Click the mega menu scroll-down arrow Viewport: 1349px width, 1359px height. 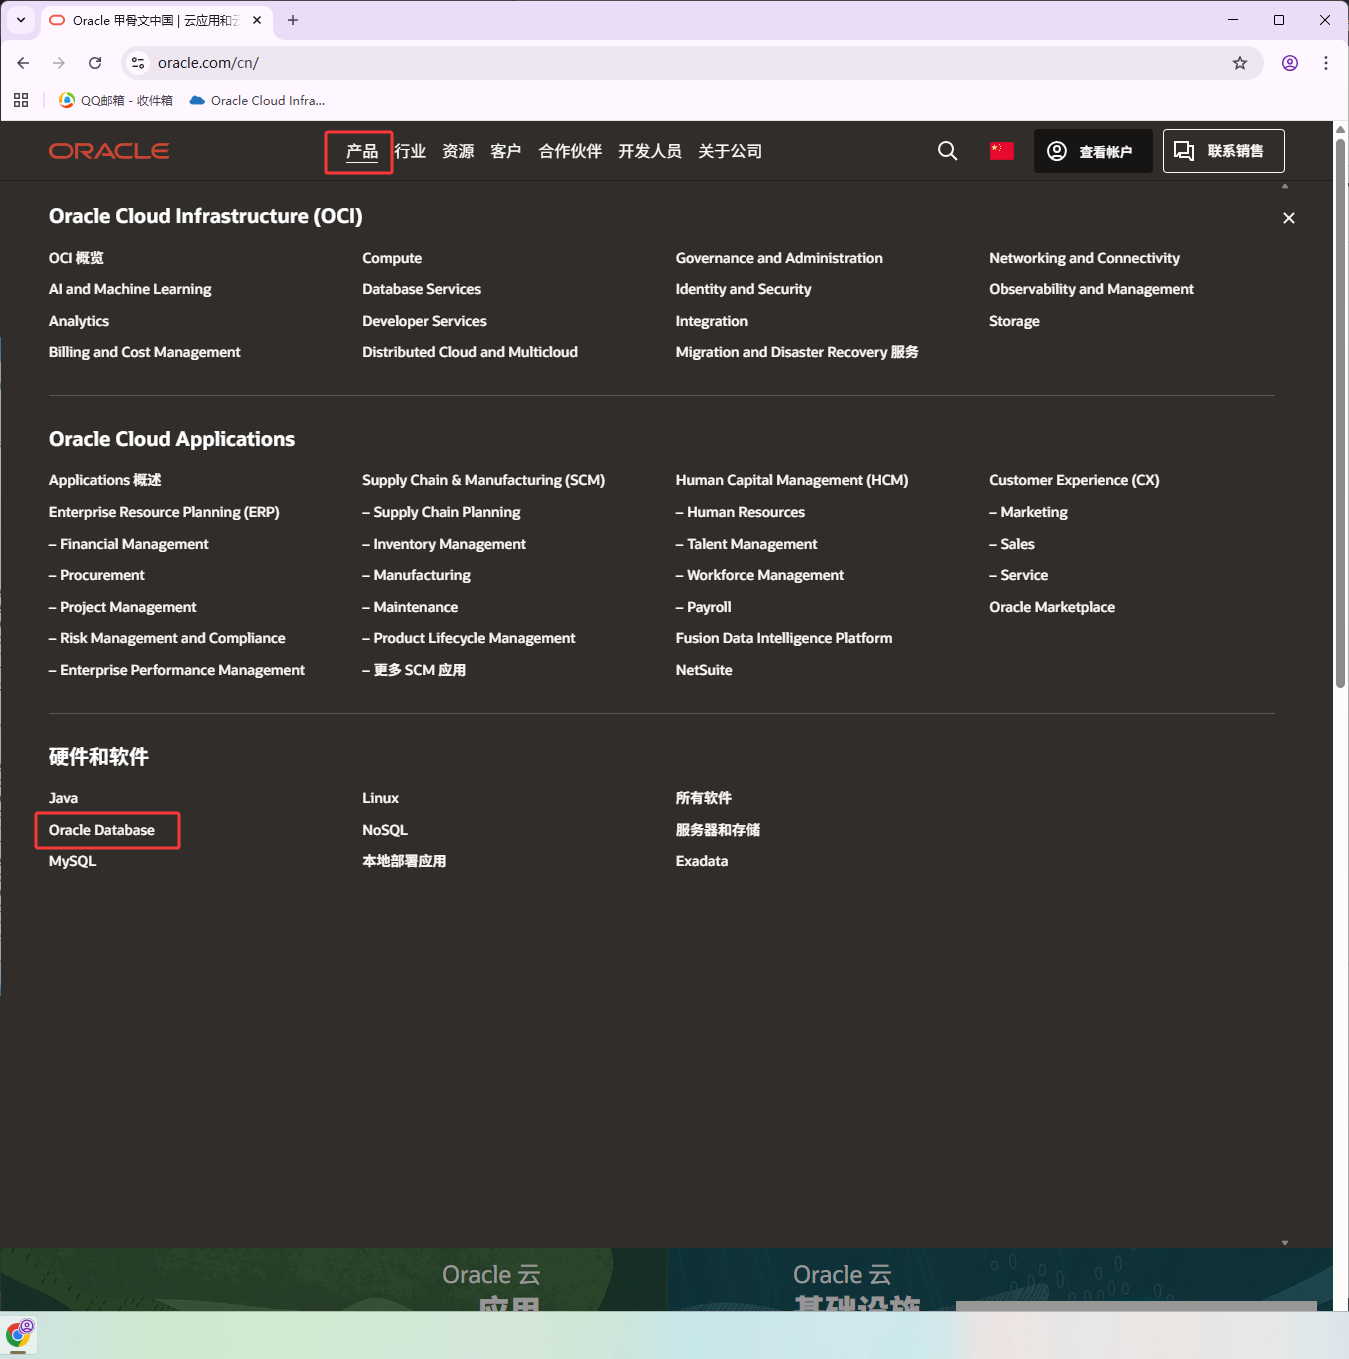1285,1243
